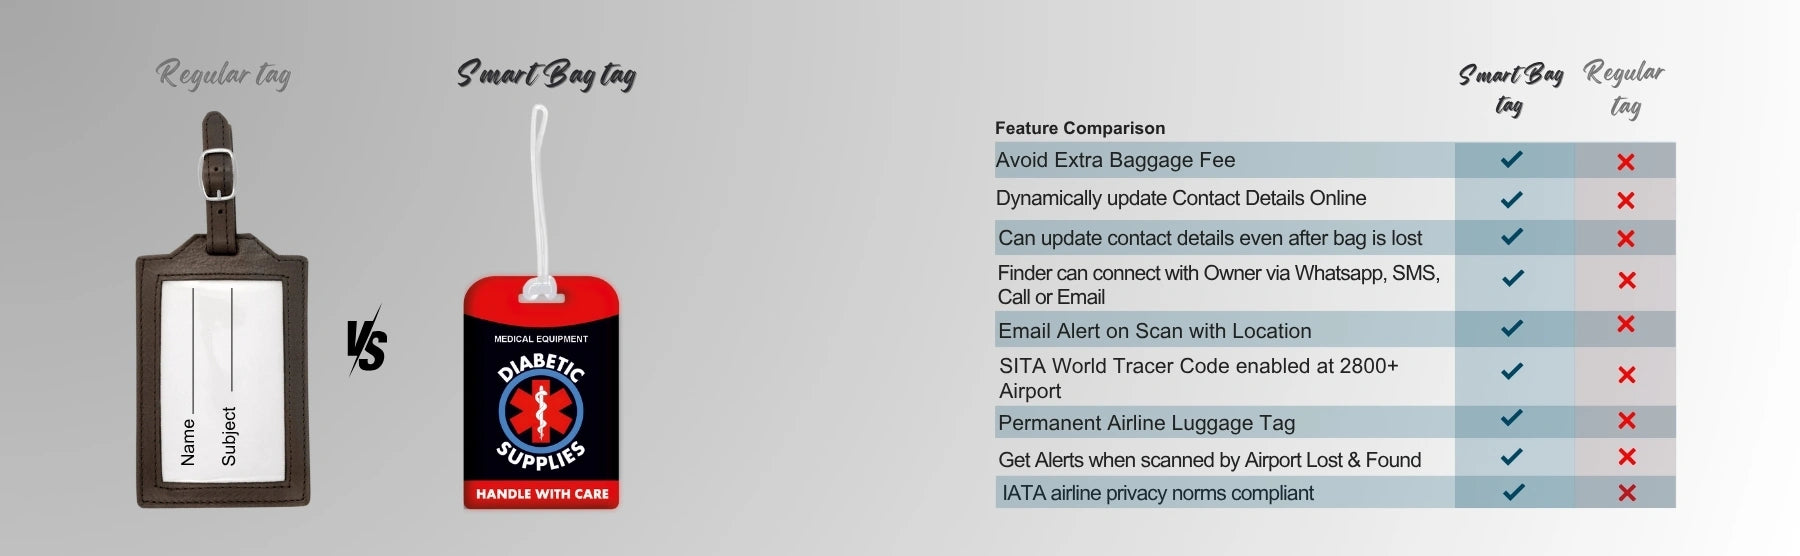Click the checkmark for IATA airline privacy norms
This screenshot has width=1800, height=556.
[1514, 492]
